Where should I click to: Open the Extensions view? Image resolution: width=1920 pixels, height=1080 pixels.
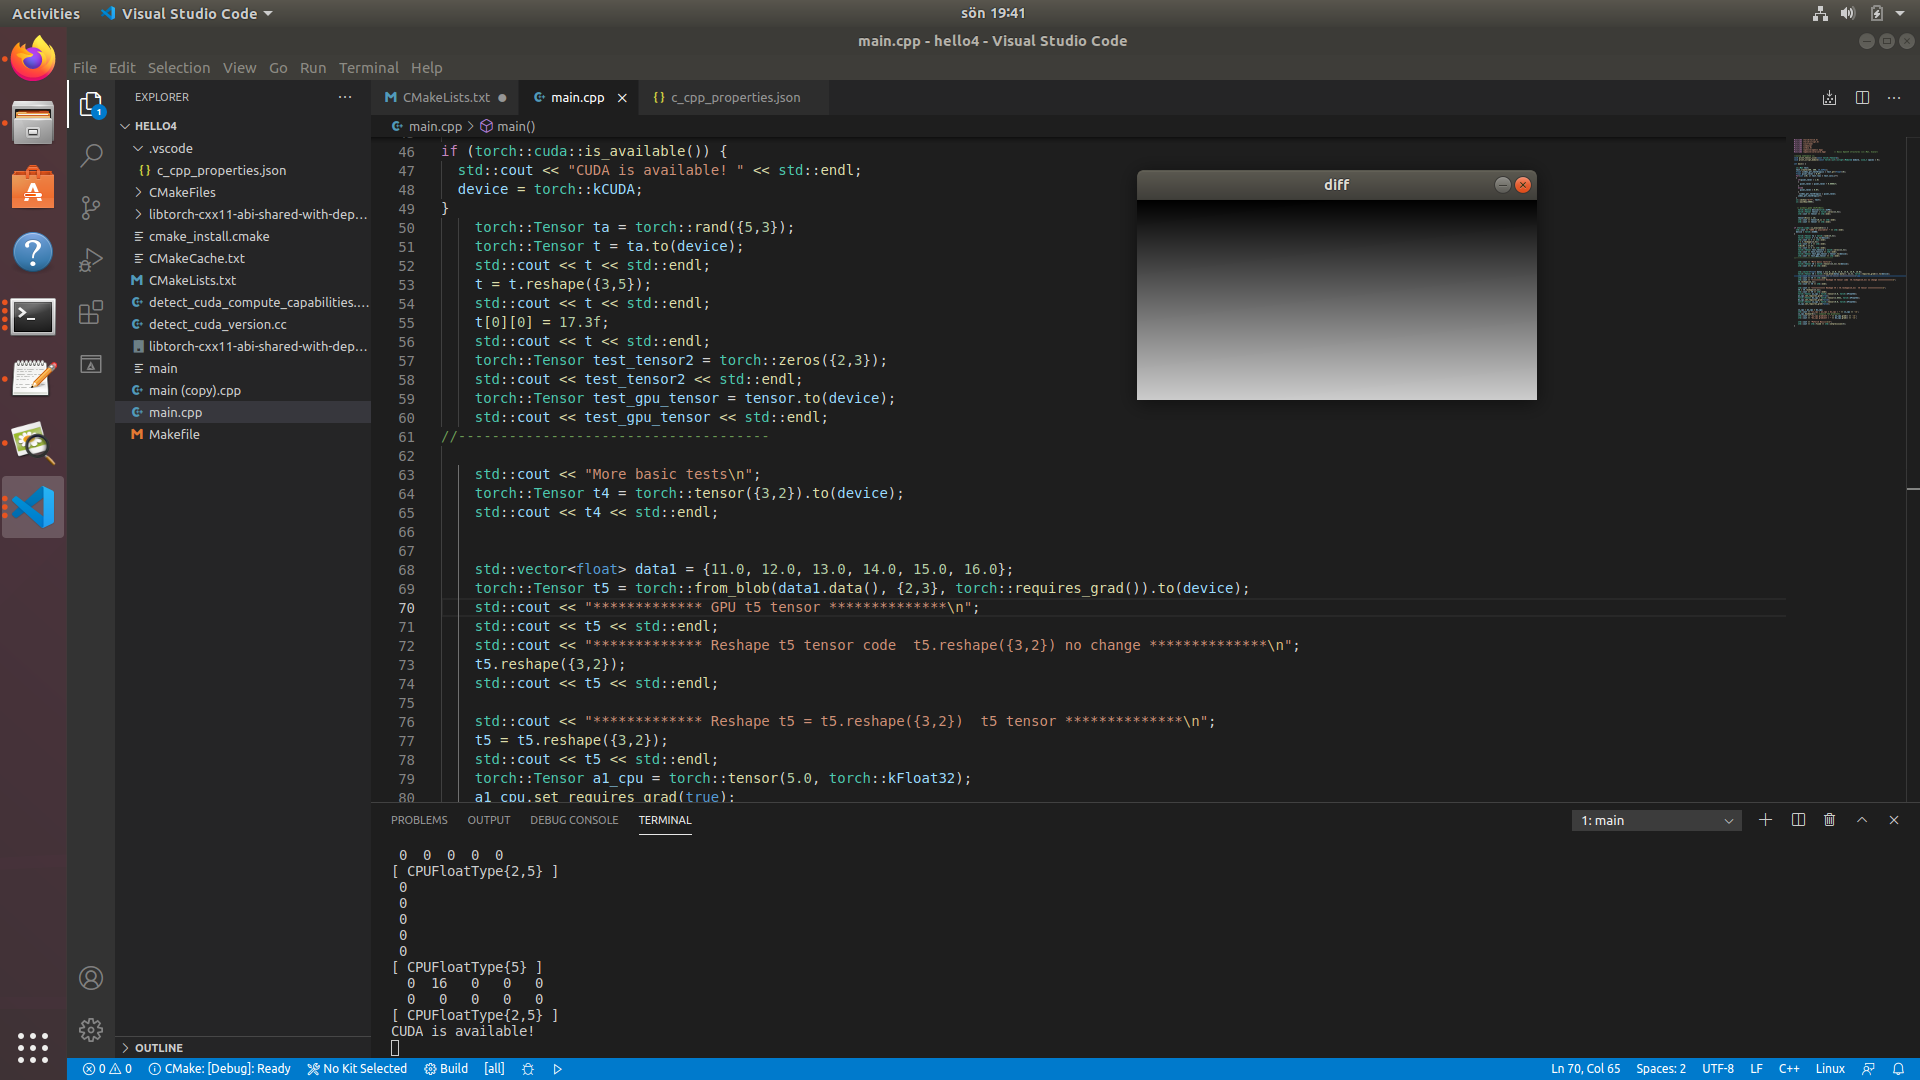(x=91, y=312)
